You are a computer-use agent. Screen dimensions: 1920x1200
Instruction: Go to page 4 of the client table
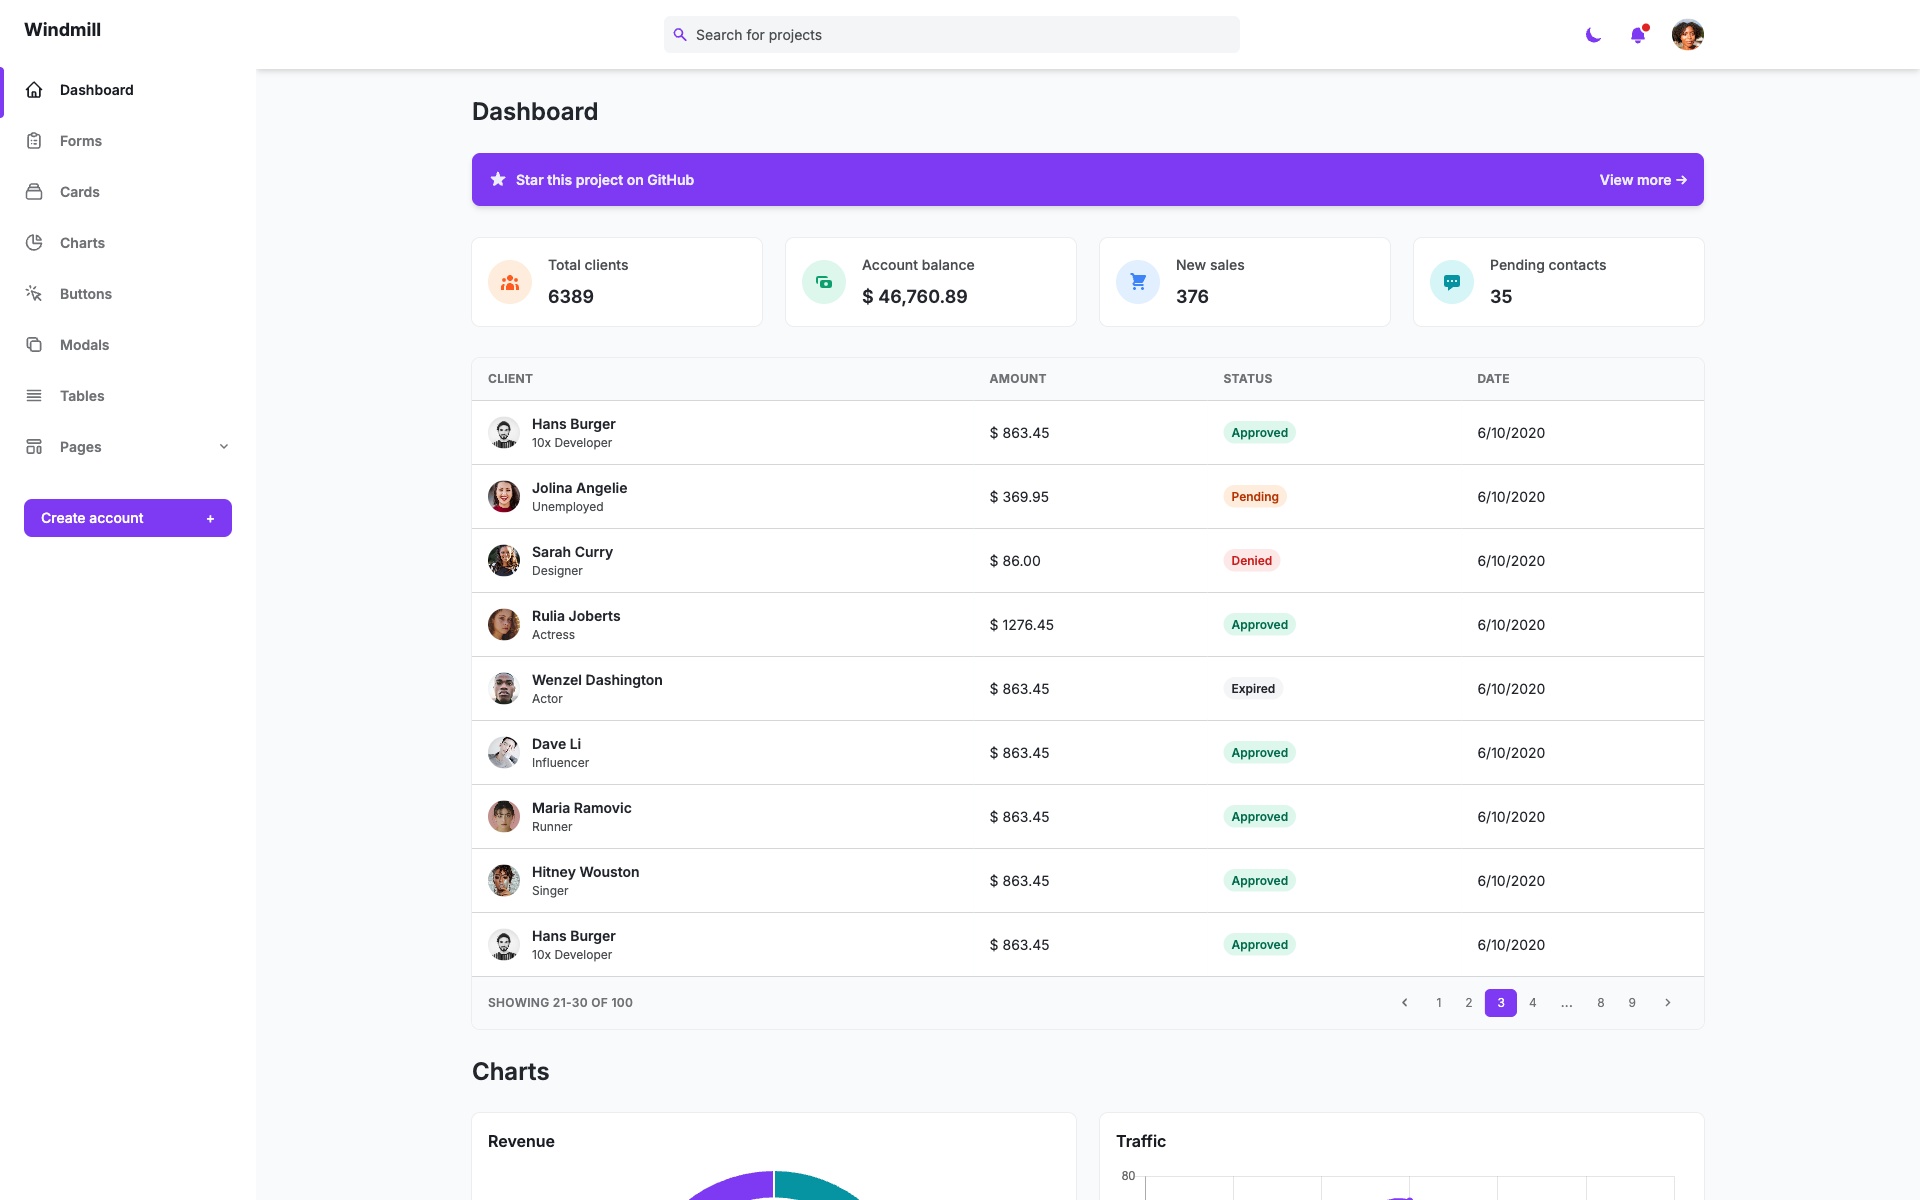pos(1532,1002)
